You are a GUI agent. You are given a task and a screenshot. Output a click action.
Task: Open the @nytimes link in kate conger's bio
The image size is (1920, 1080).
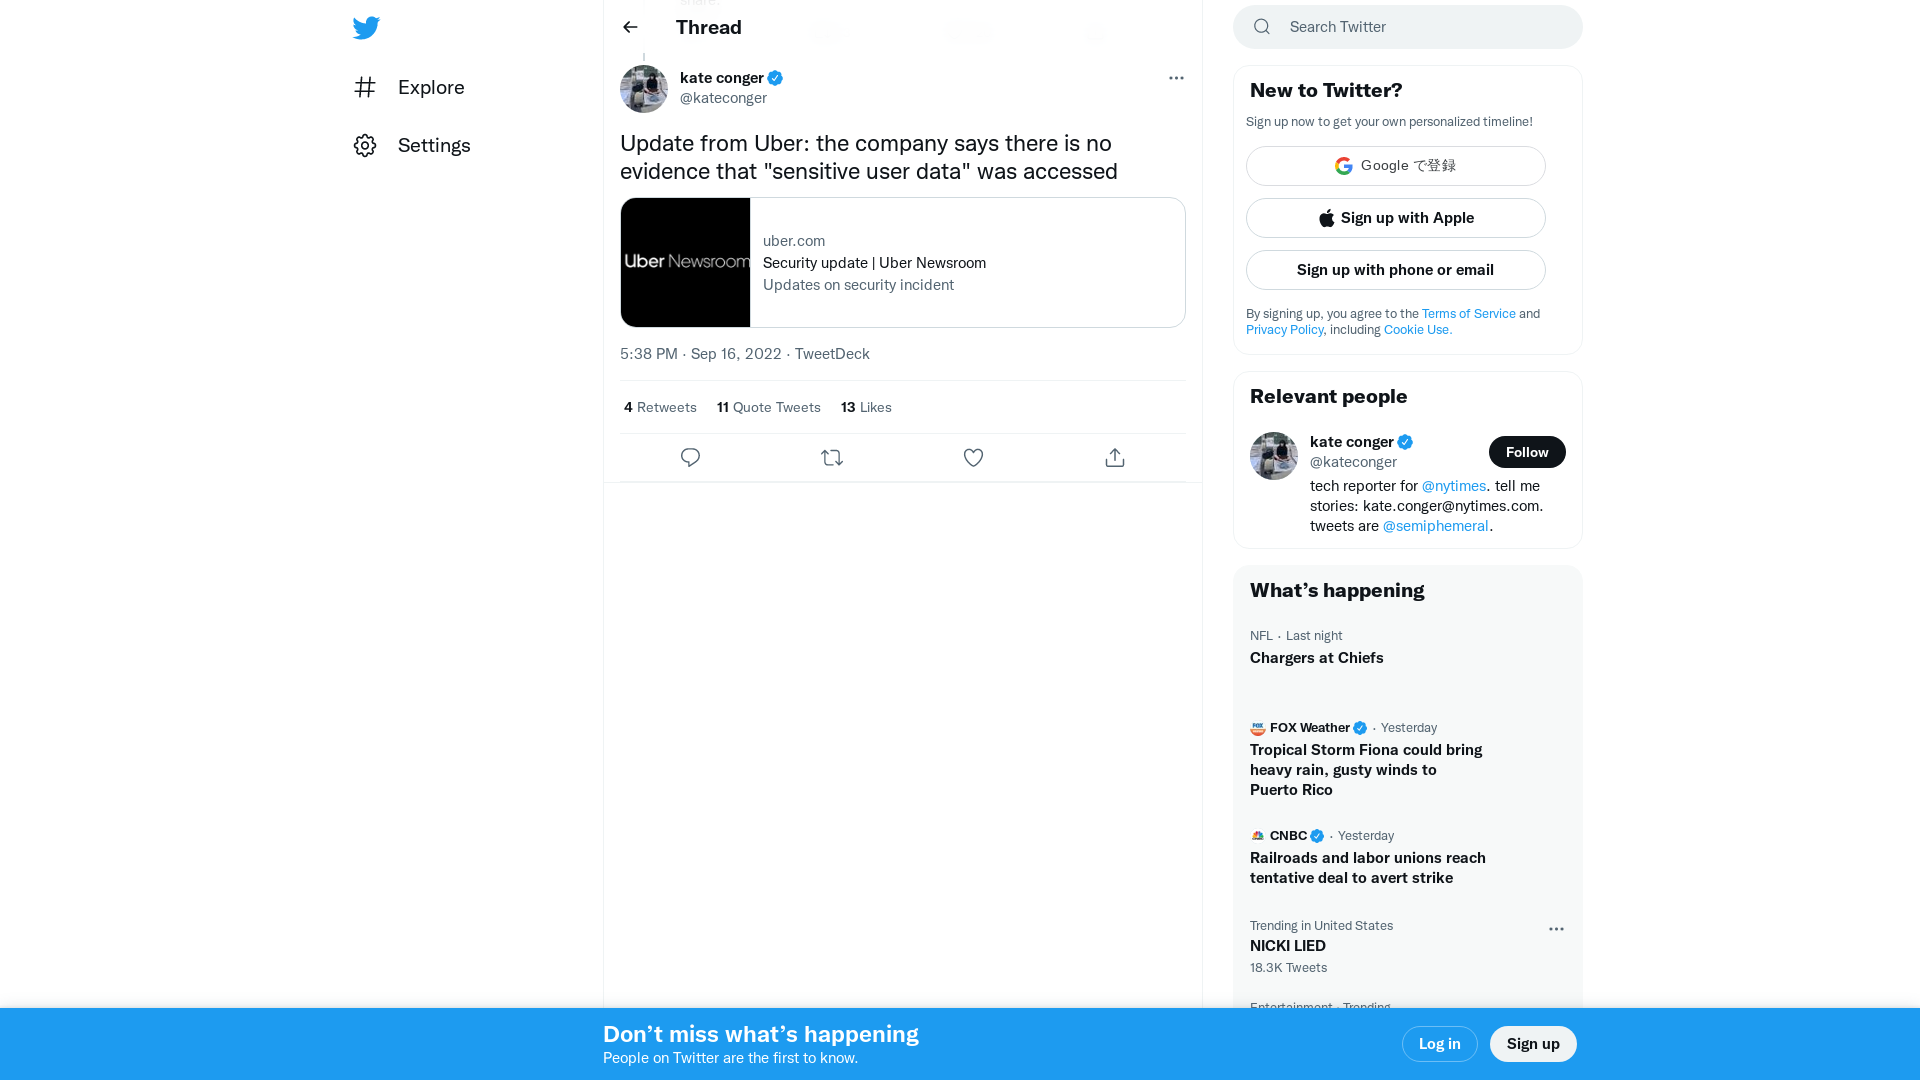(x=1453, y=486)
